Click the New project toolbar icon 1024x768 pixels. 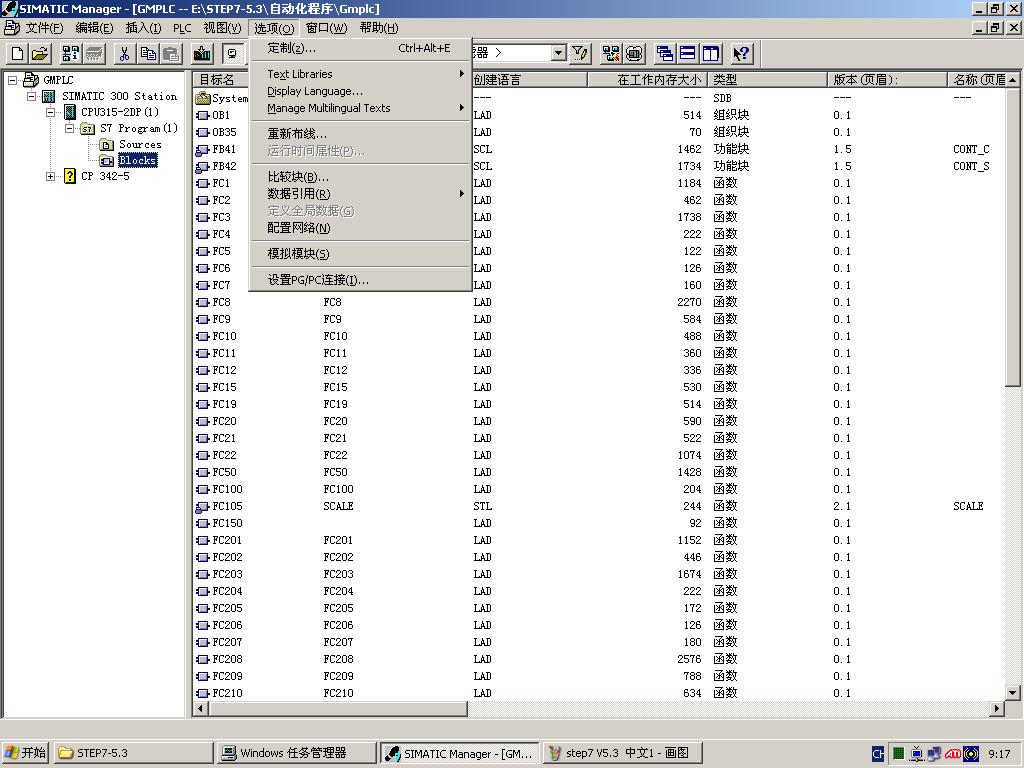click(18, 54)
